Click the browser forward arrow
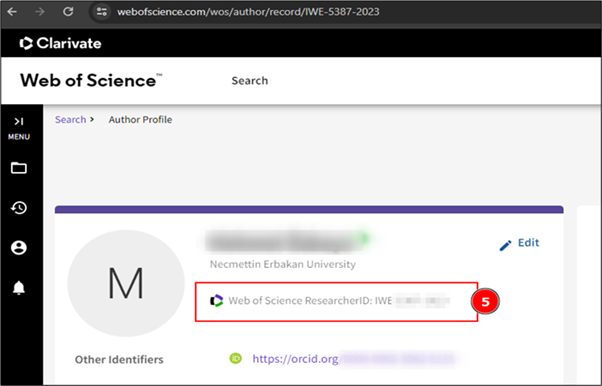602x386 pixels. tap(40, 12)
